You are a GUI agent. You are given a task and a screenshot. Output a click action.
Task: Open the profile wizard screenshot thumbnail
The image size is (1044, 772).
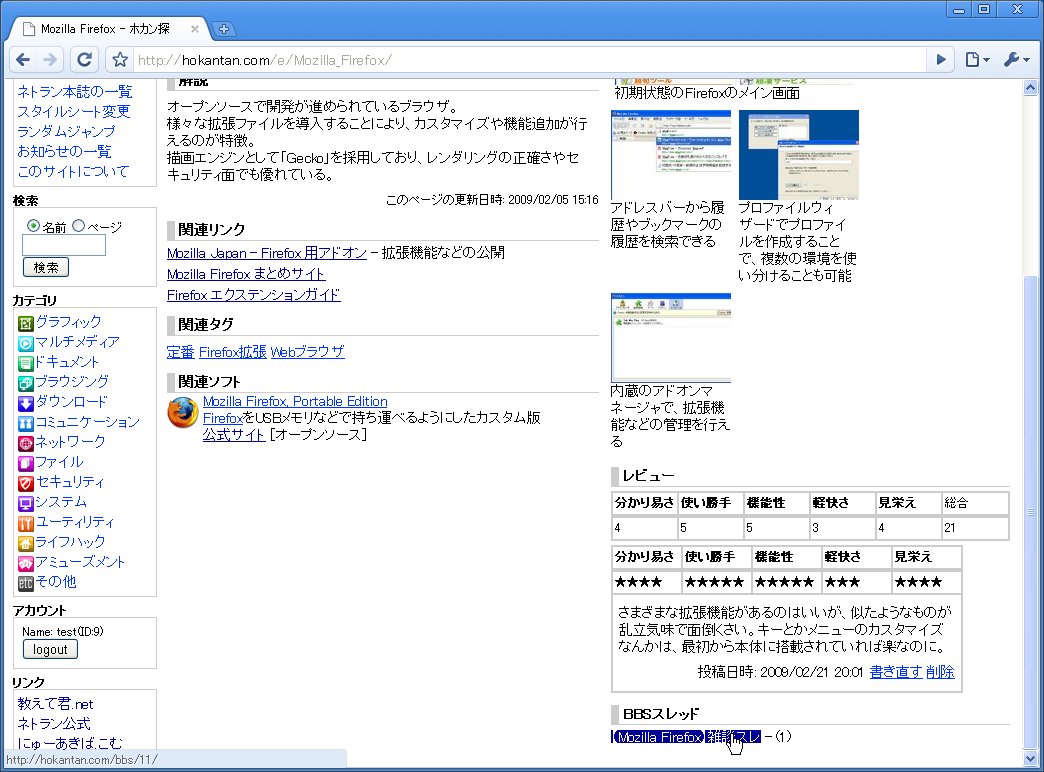click(798, 155)
